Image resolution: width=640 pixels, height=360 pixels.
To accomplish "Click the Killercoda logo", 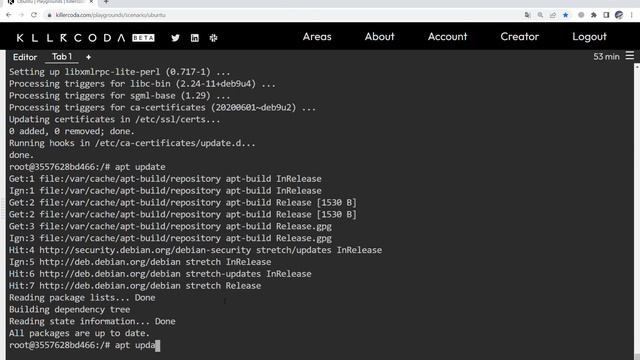I will (x=71, y=38).
